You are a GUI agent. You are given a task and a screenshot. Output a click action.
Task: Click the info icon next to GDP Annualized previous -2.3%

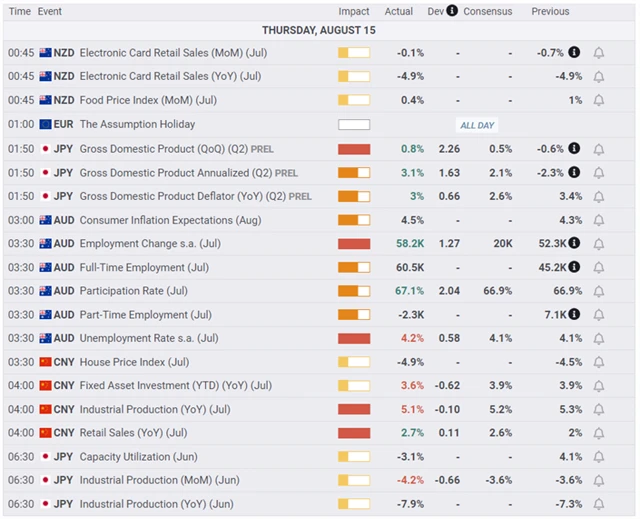(x=575, y=172)
